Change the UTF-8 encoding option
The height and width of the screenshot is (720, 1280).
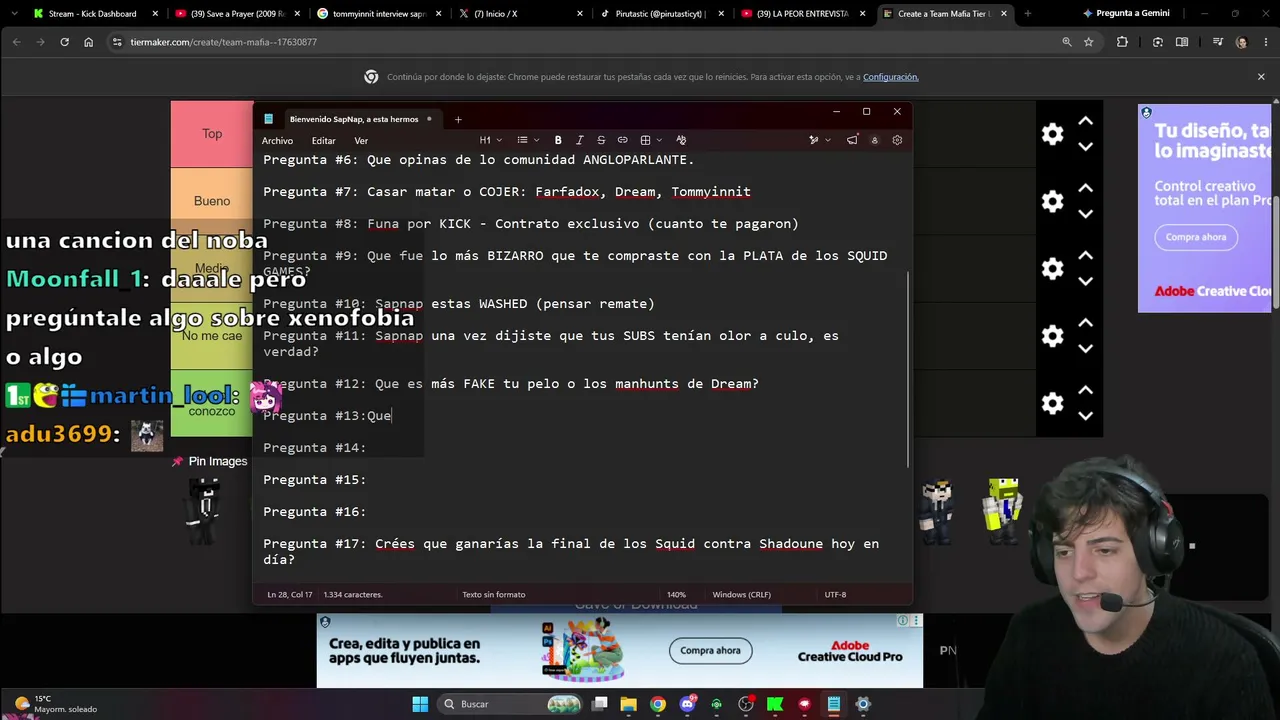pyautogui.click(x=835, y=594)
